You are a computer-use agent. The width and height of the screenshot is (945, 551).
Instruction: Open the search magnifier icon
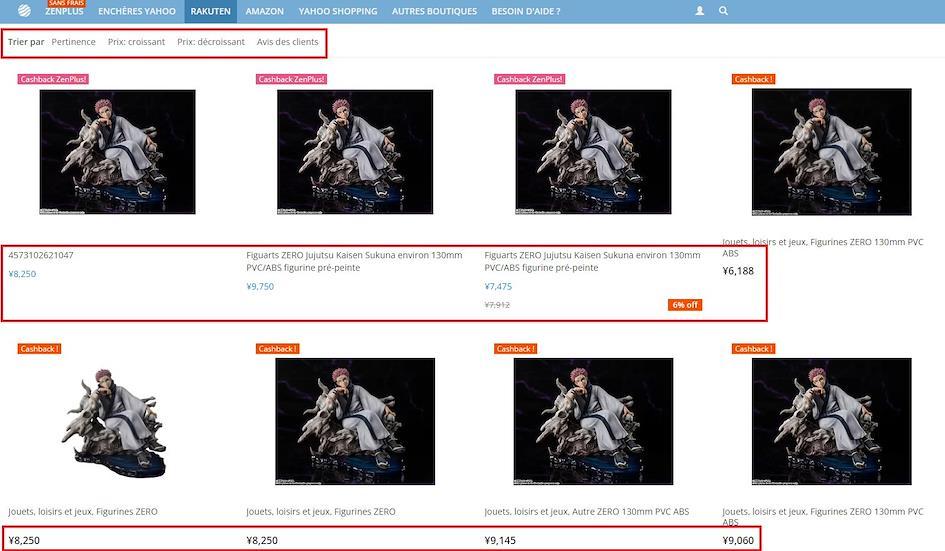point(723,11)
